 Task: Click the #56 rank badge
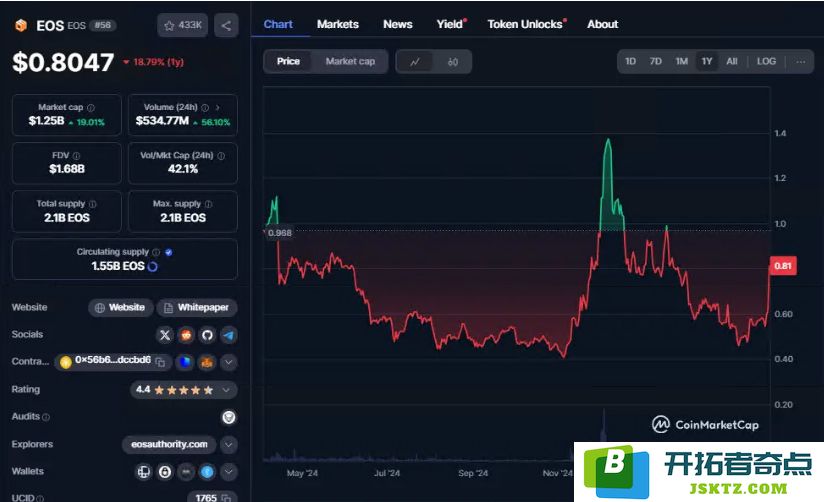102,25
